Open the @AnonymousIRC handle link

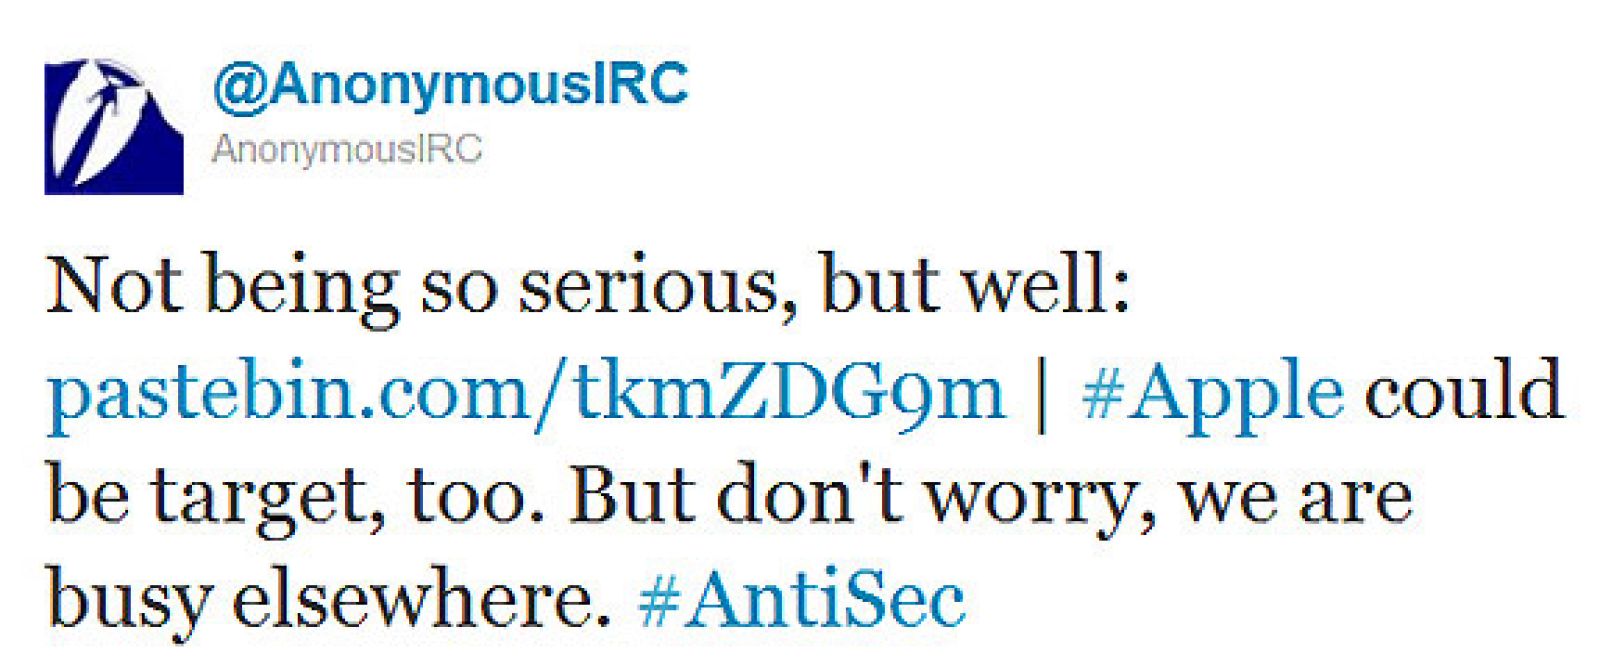pos(450,84)
